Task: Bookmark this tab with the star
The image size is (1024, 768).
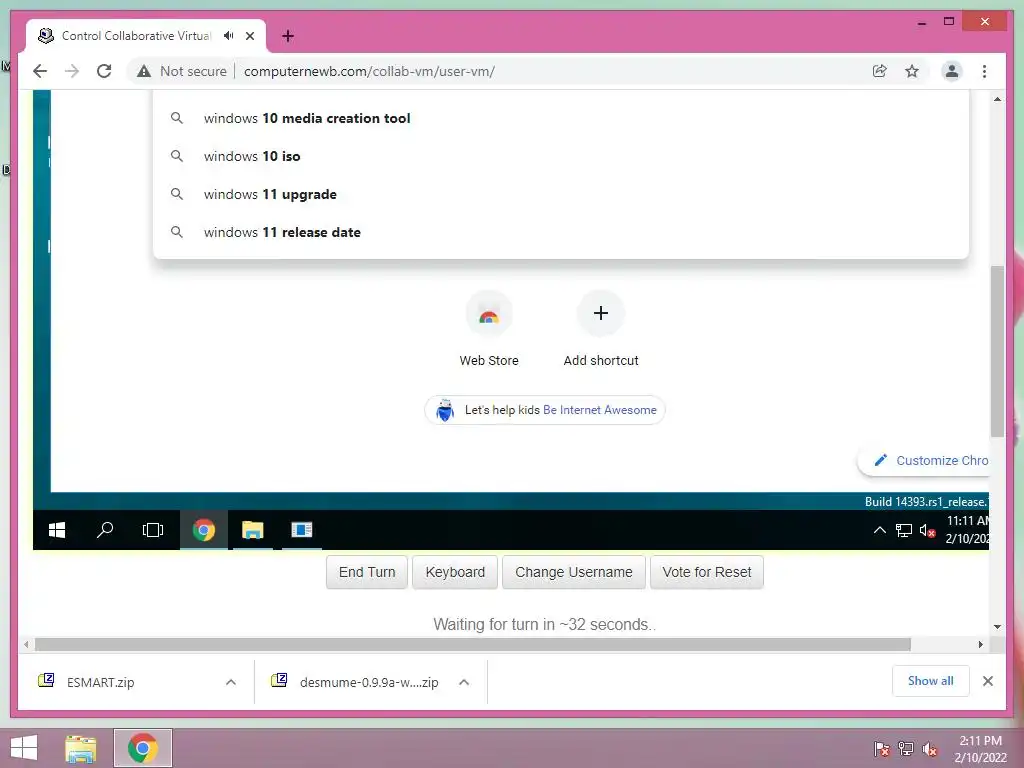Action: point(912,71)
